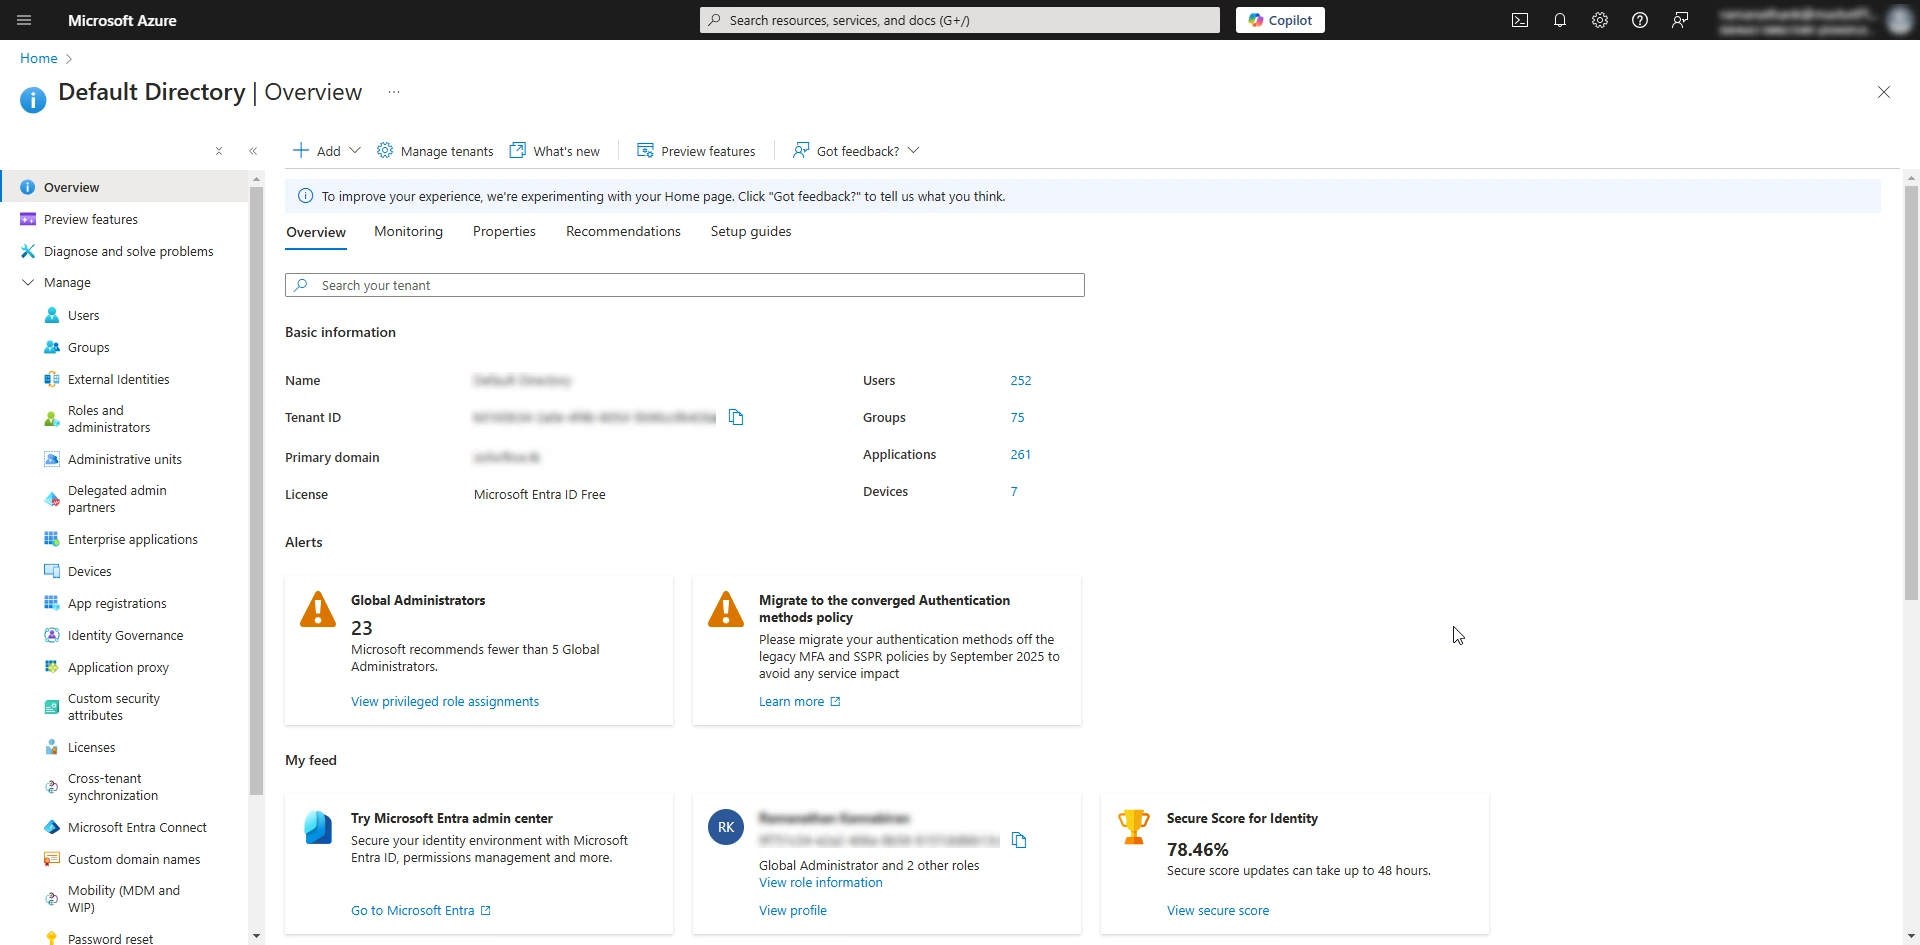The height and width of the screenshot is (945, 1920).
Task: Open Identity Governance in sidebar
Action: click(x=125, y=635)
